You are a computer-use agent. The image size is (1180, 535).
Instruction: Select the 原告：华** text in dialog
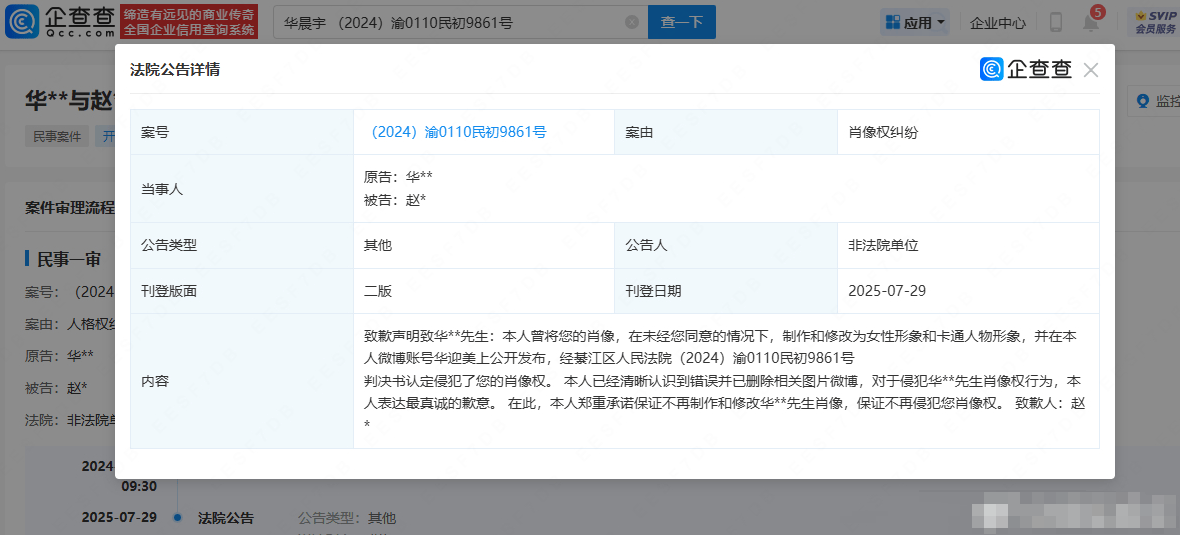pos(397,178)
